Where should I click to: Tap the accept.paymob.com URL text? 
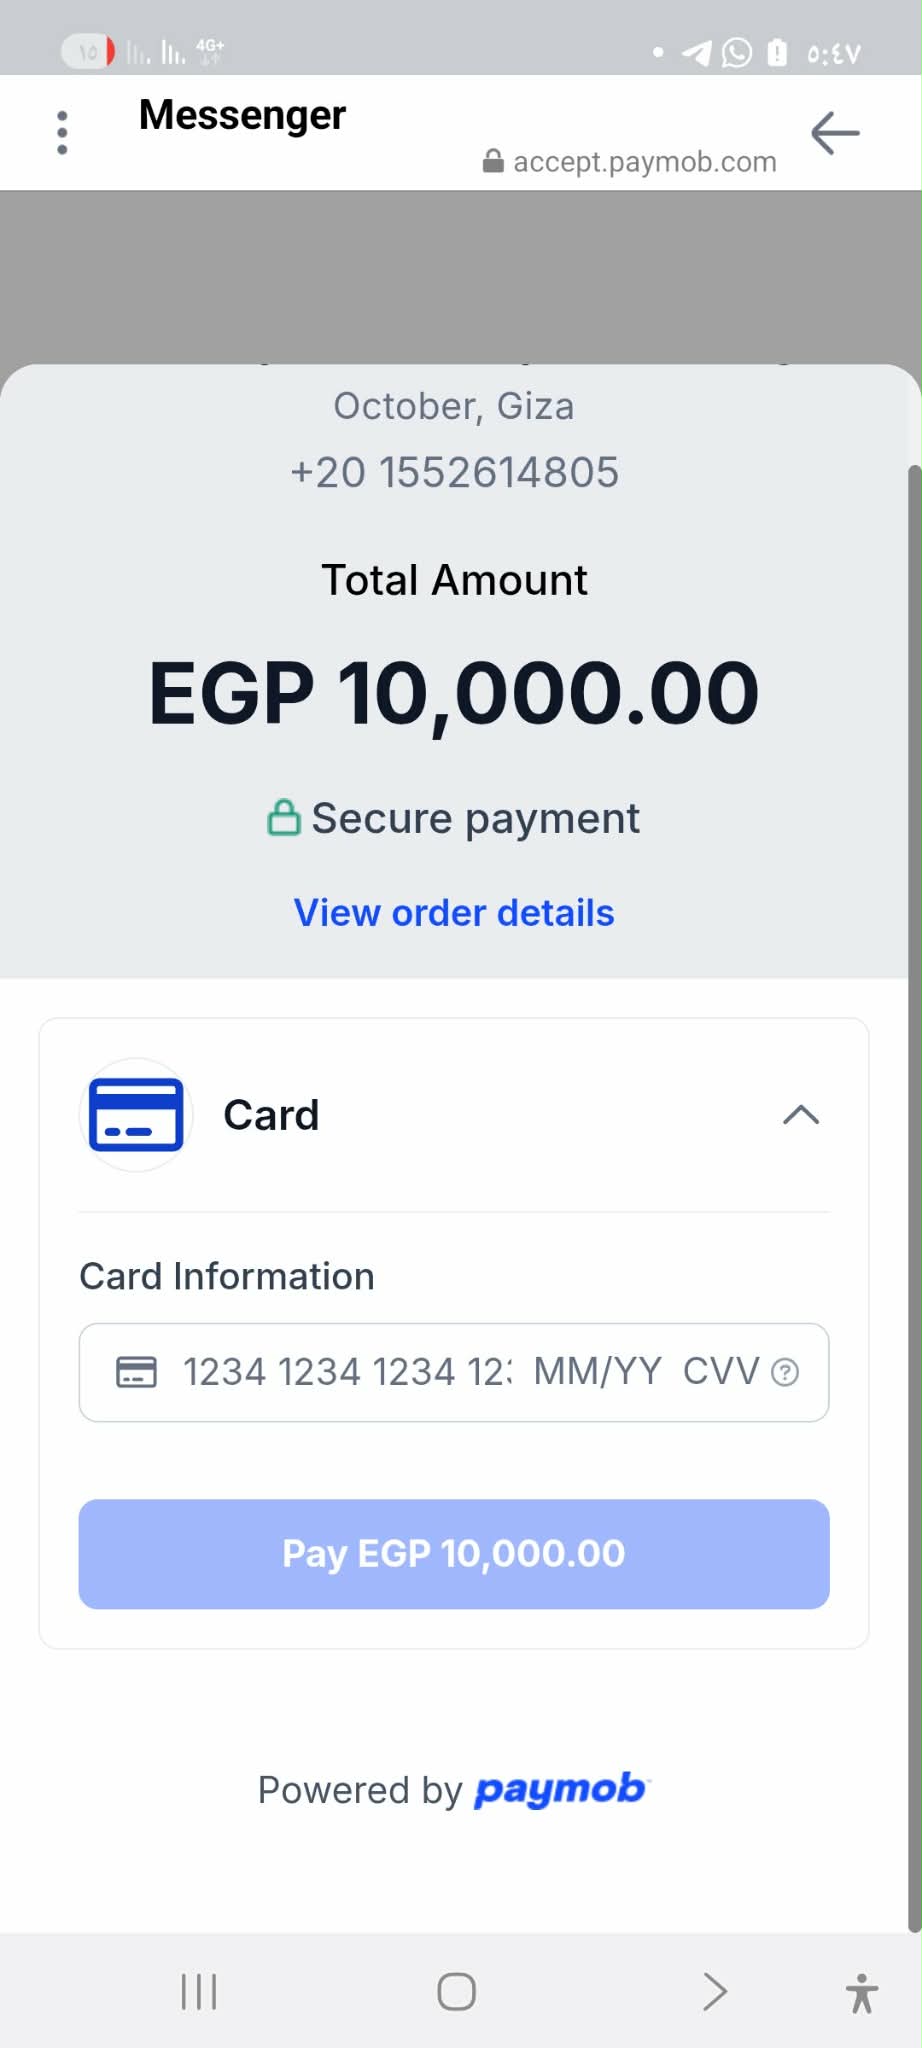(644, 161)
